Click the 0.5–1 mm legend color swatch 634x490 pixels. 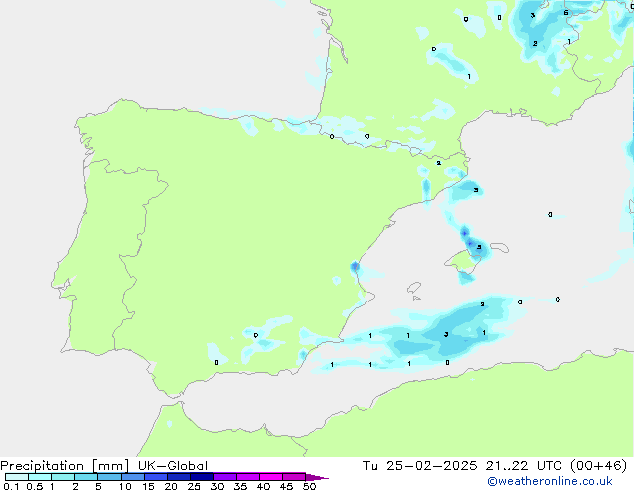click(x=40, y=477)
